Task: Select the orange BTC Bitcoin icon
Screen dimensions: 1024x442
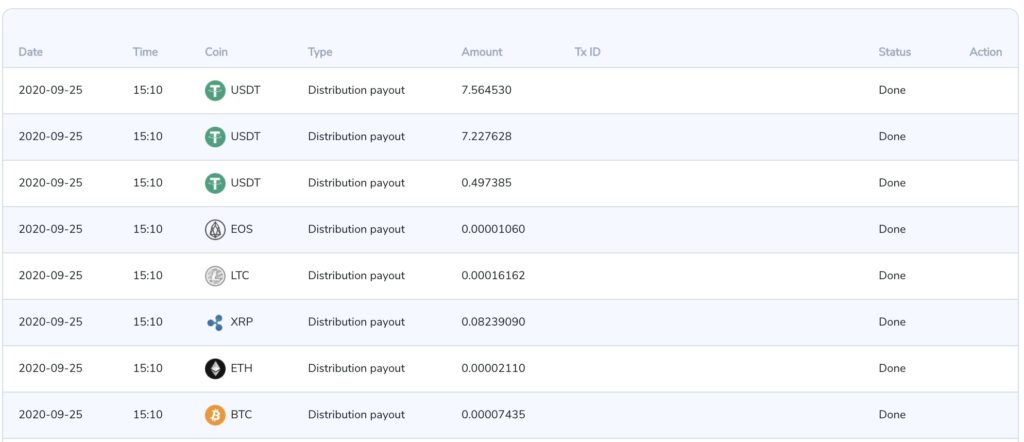Action: (x=215, y=415)
